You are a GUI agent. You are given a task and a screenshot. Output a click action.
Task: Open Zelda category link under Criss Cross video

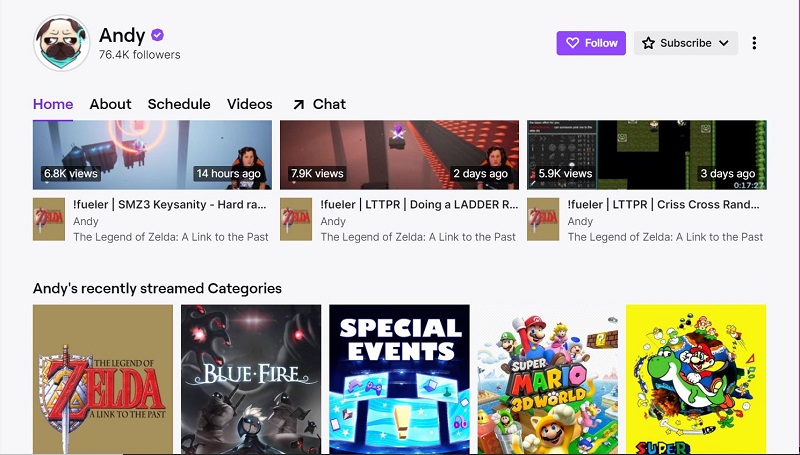pyautogui.click(x=665, y=237)
